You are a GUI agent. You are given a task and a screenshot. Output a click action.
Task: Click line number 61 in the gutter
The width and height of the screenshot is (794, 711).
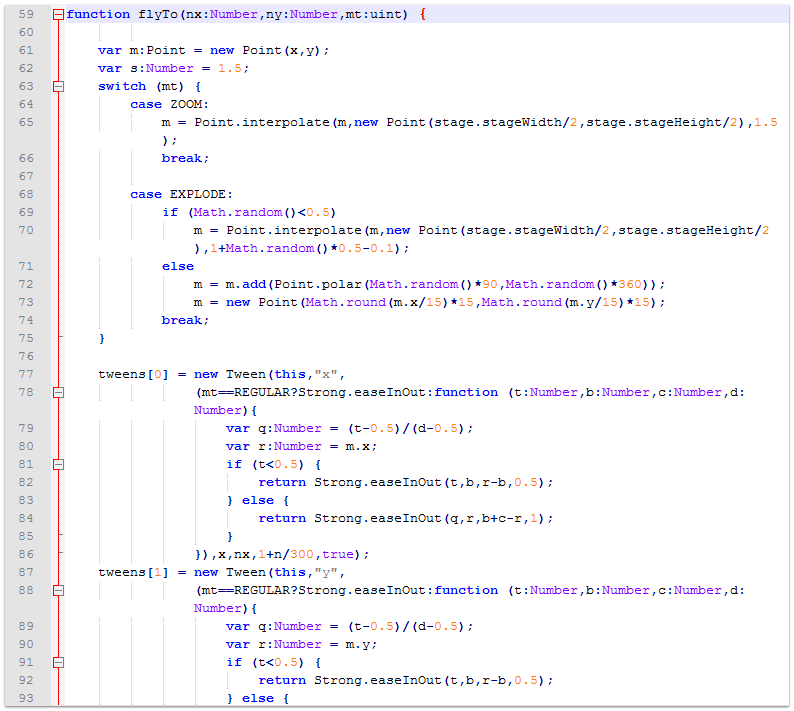click(x=26, y=51)
